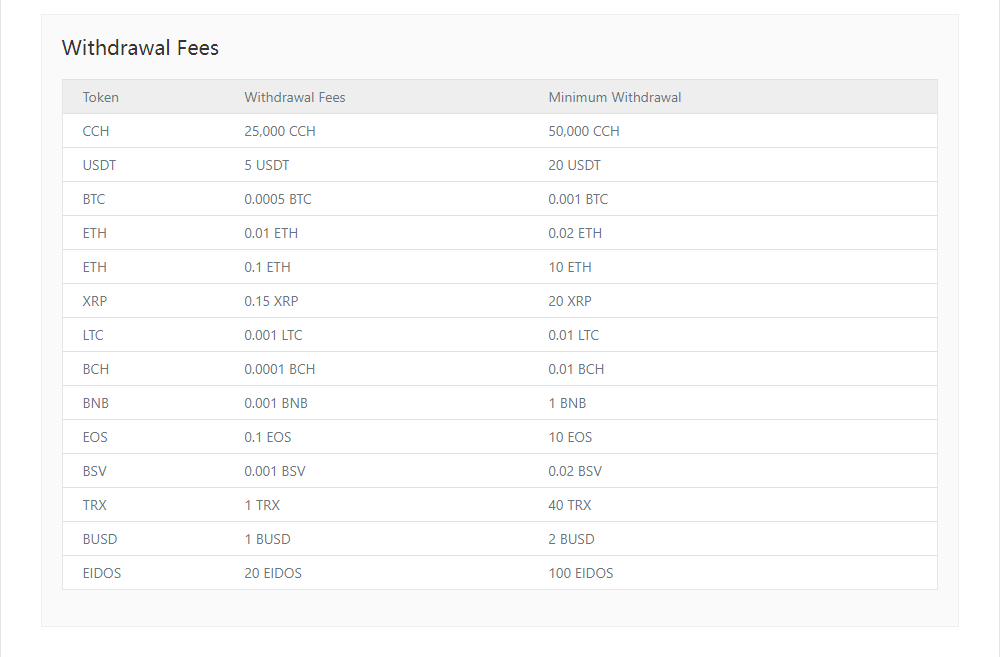Click the "5 USDT" fee cell

(x=267, y=165)
